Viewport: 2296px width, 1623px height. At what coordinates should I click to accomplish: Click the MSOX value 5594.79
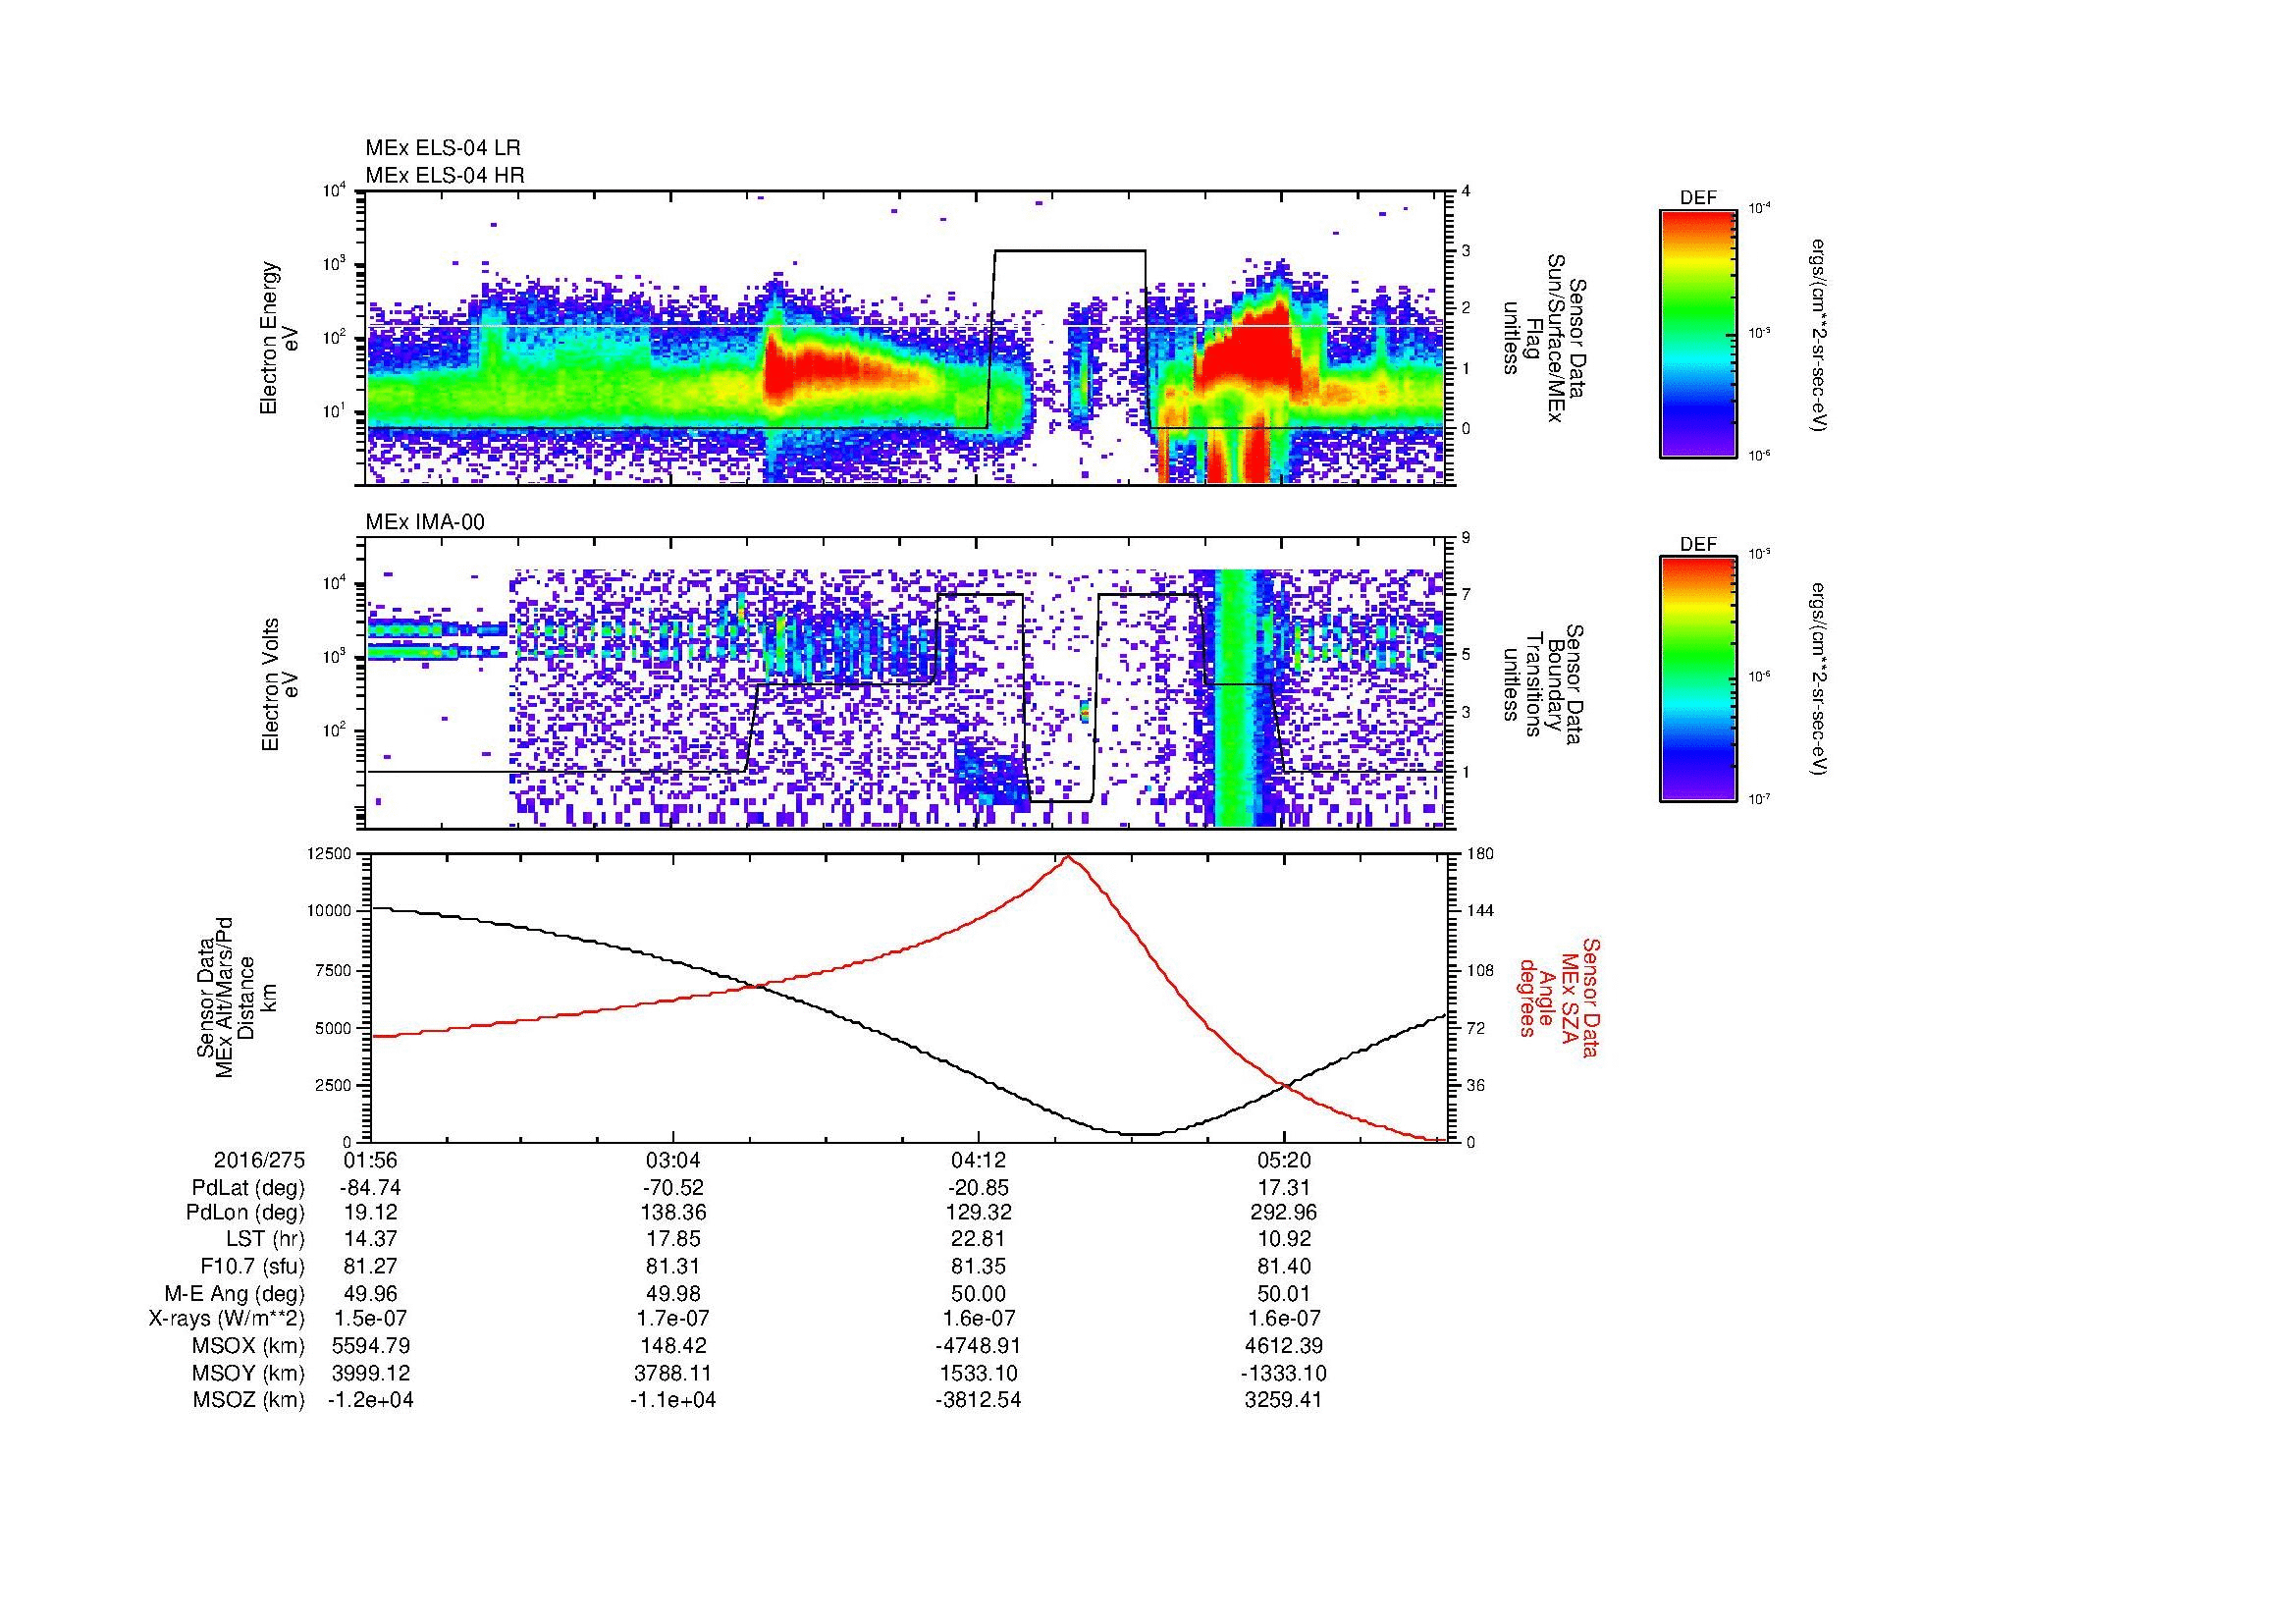point(371,1347)
